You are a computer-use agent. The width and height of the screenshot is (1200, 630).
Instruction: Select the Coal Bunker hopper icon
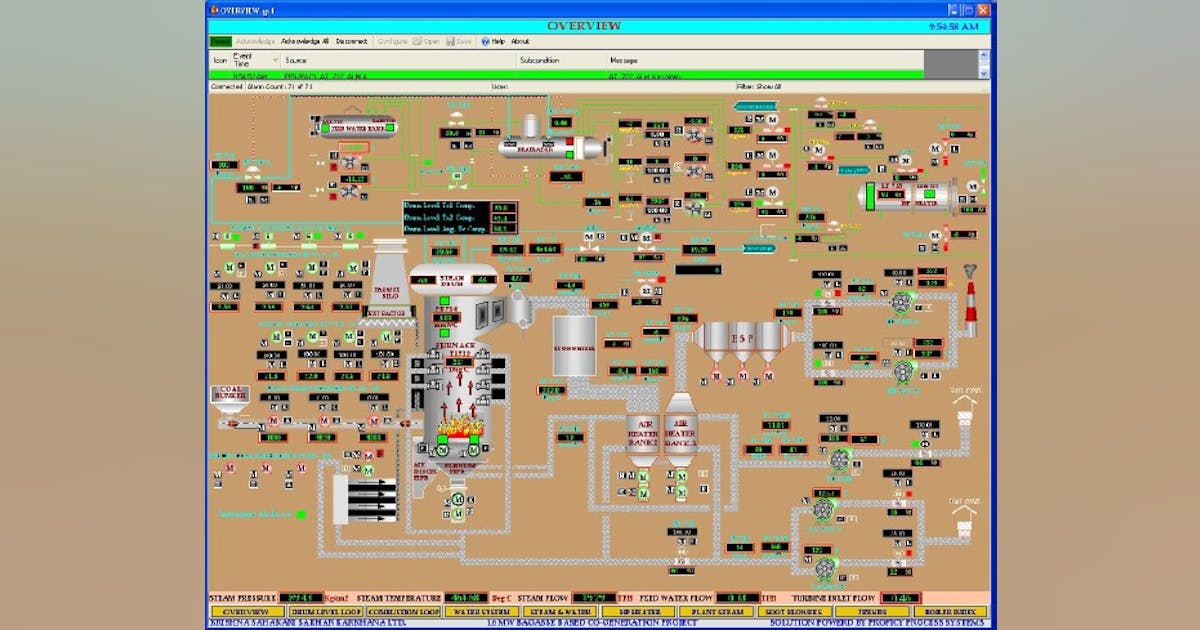(x=231, y=392)
